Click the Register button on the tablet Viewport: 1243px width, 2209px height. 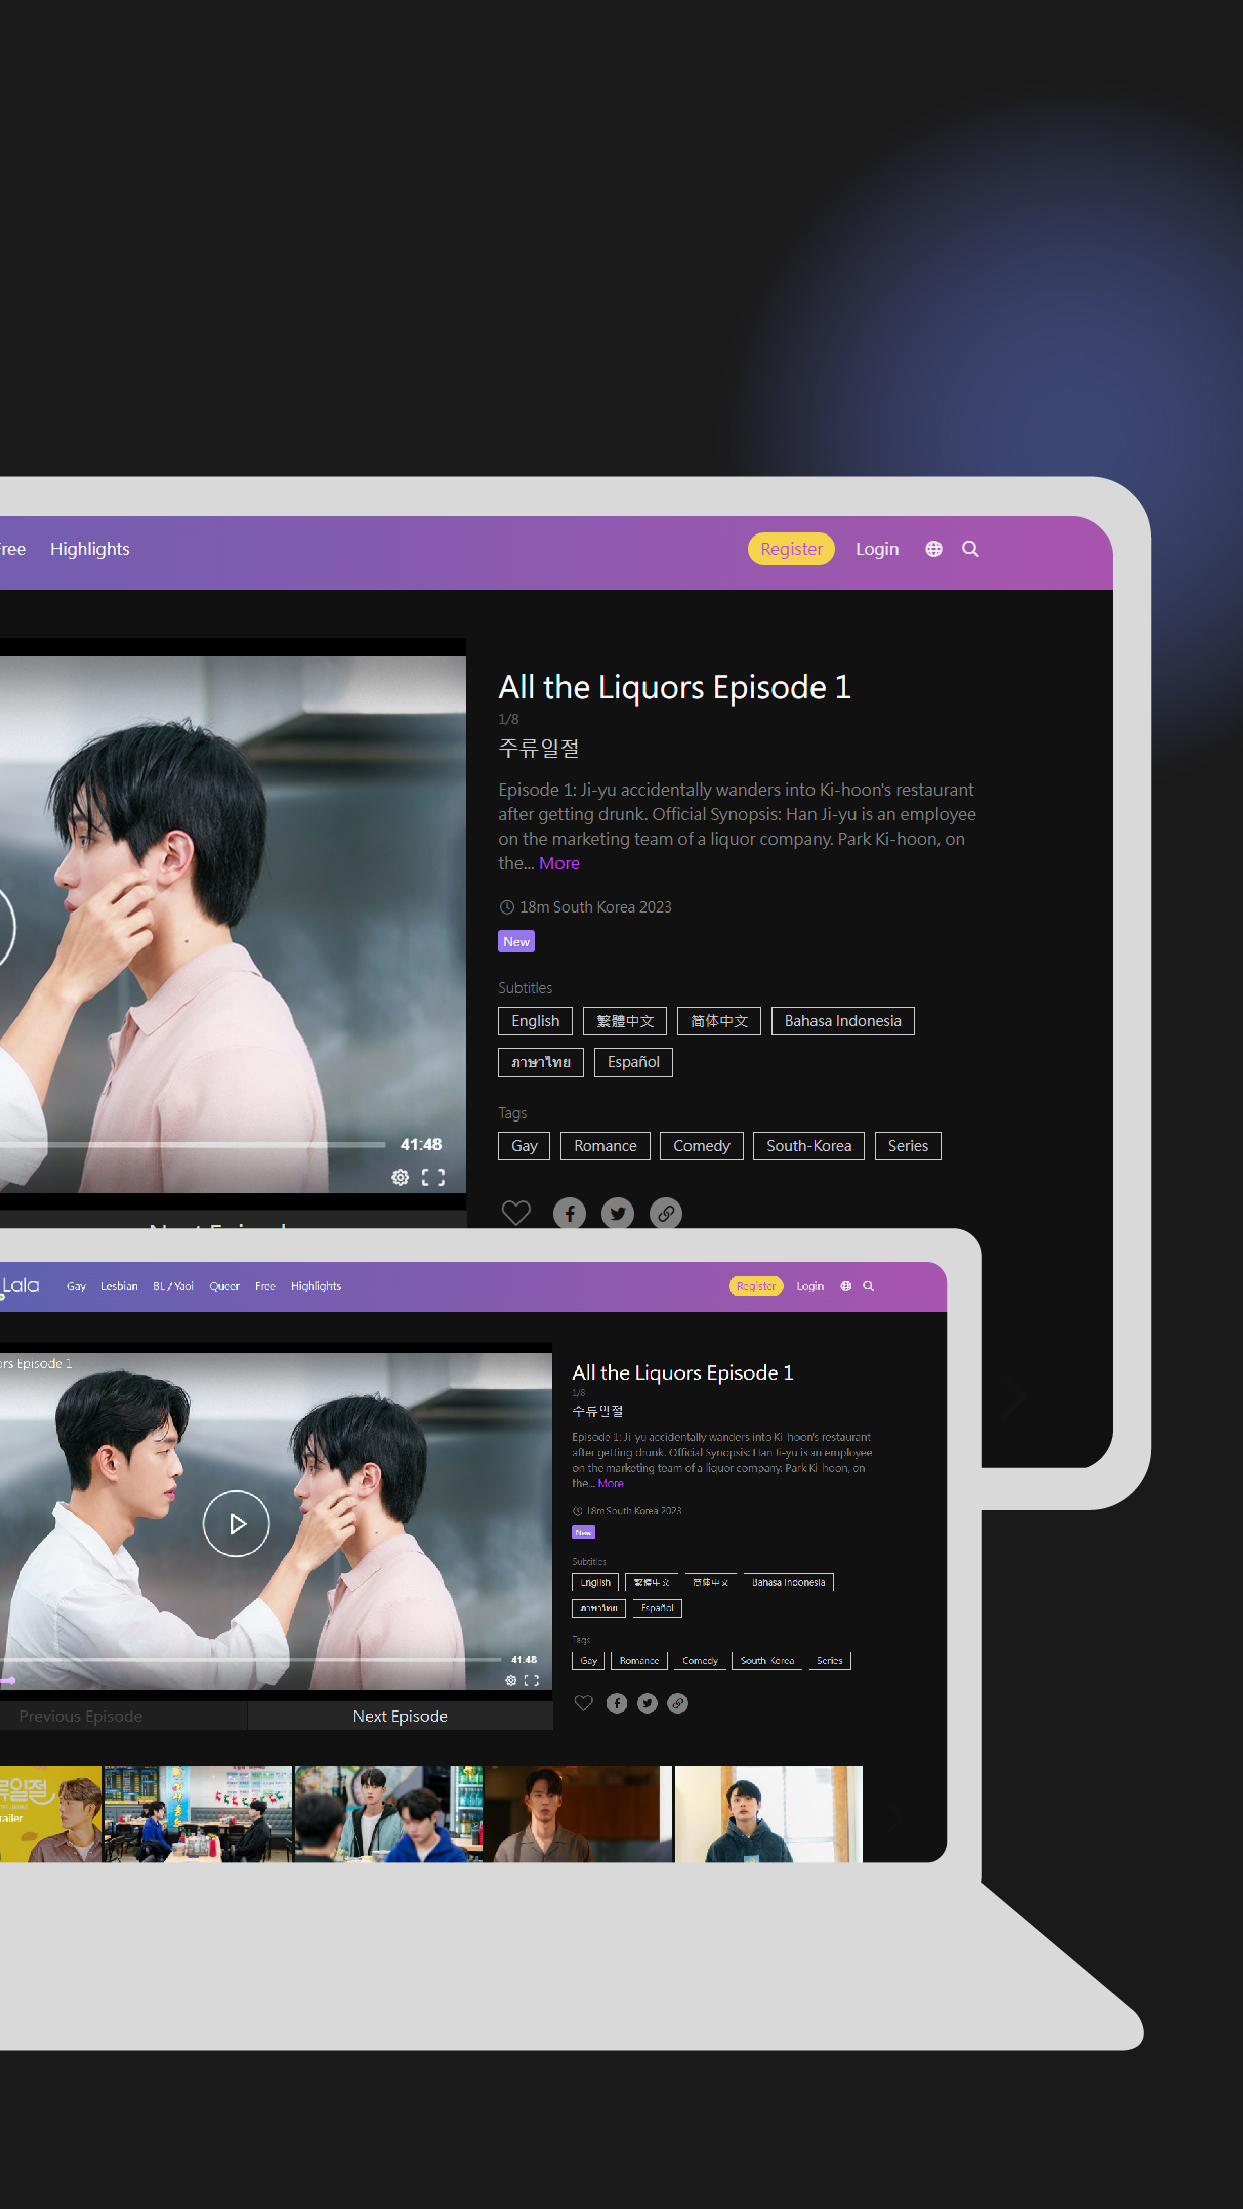[791, 549]
